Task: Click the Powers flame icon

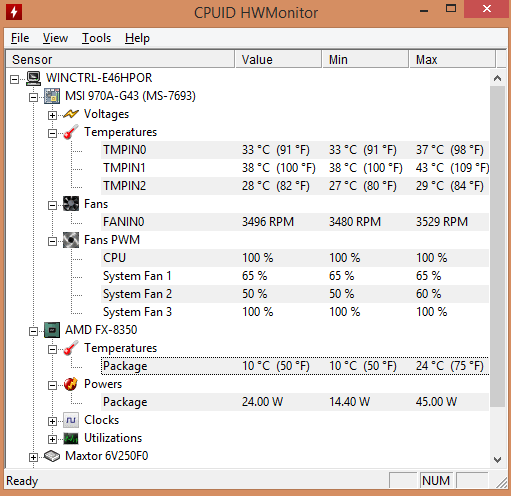Action: [x=71, y=384]
